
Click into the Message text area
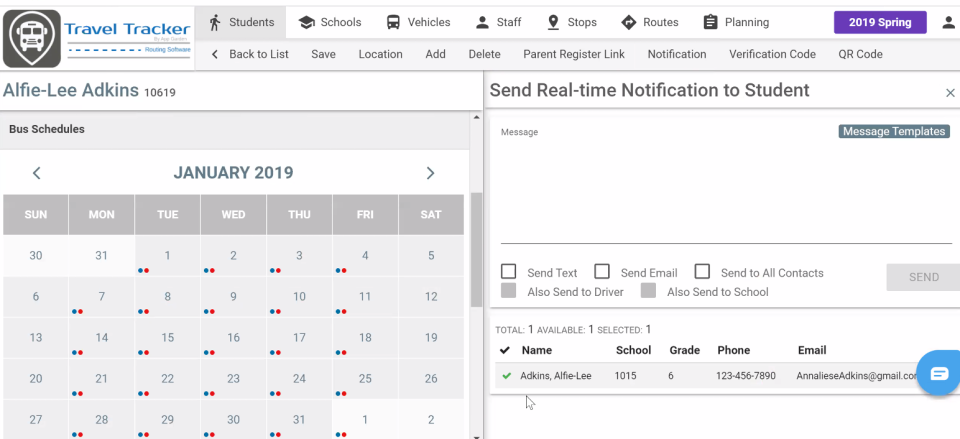(726, 190)
